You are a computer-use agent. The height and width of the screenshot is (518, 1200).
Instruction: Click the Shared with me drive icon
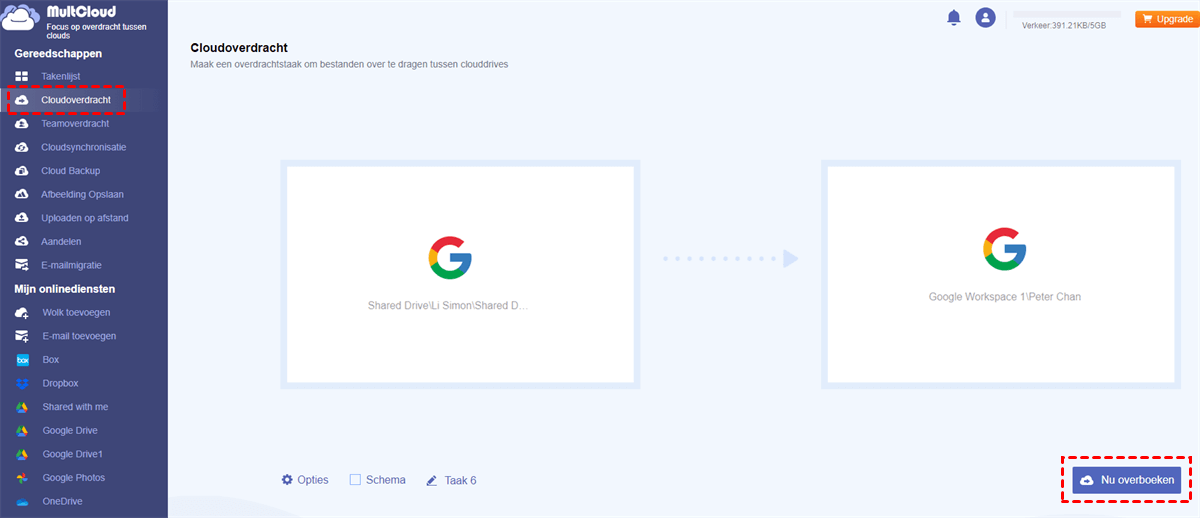click(22, 407)
